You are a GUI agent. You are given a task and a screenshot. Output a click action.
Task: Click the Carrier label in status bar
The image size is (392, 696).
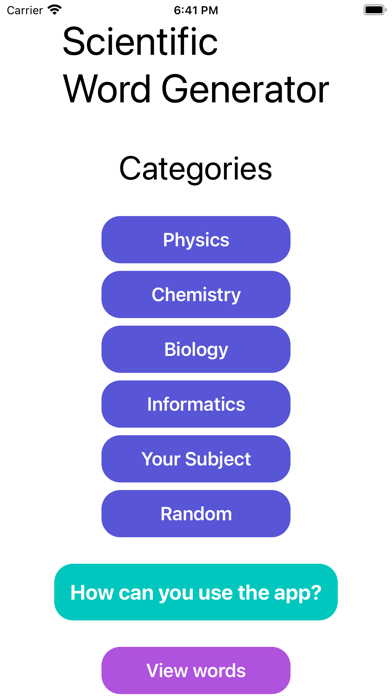coord(24,10)
